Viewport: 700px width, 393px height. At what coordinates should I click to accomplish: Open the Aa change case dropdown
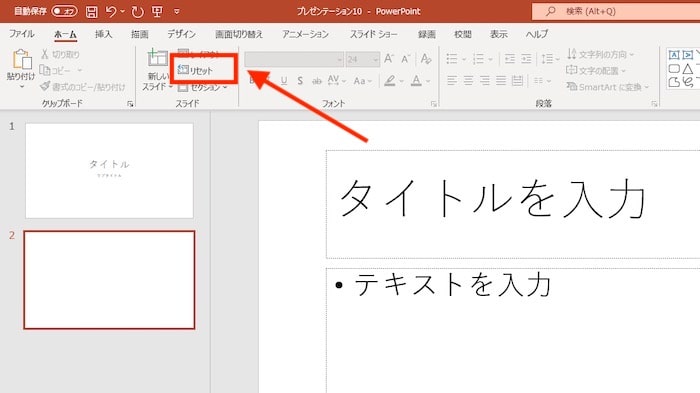coord(362,81)
